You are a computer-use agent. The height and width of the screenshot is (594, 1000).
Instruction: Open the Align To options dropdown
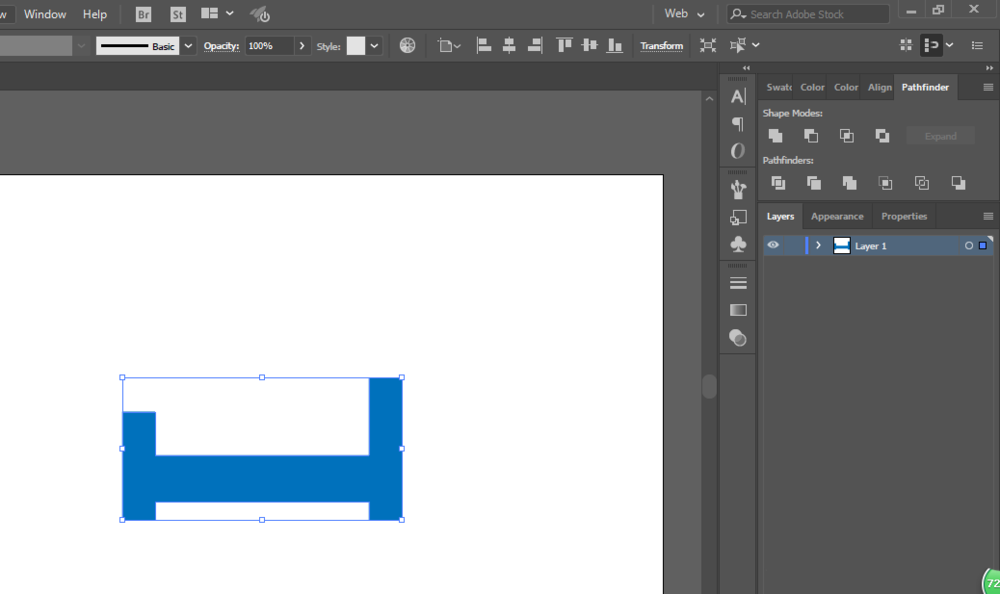pyautogui.click(x=449, y=45)
